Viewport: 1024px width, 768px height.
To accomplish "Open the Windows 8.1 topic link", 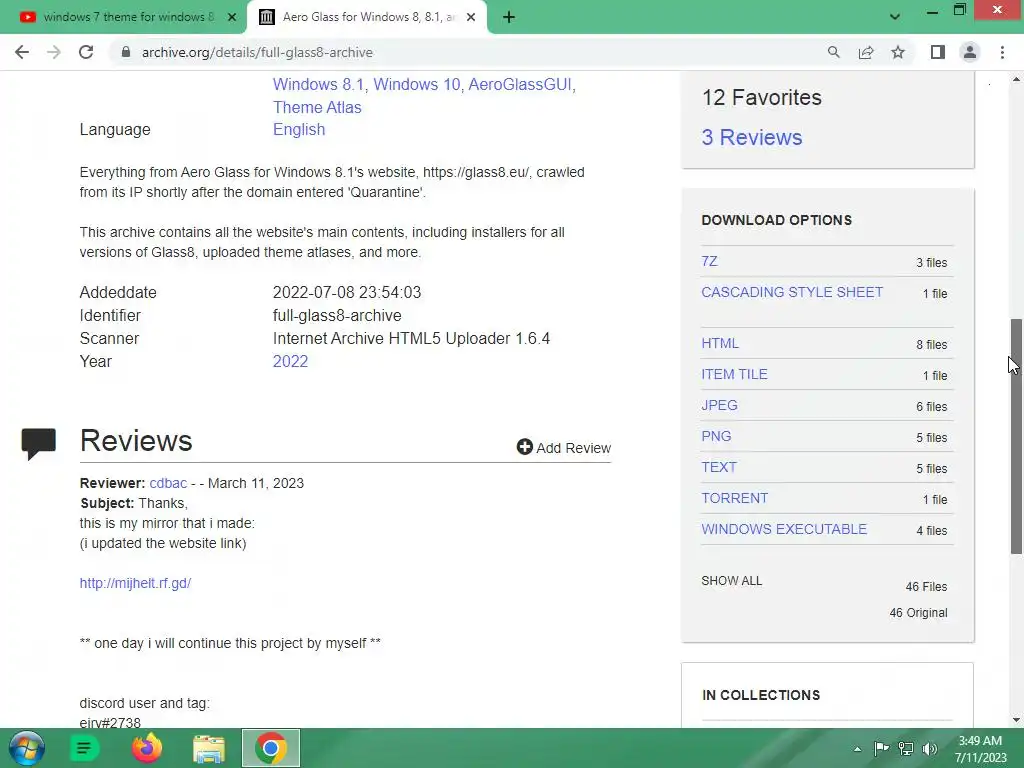I will pyautogui.click(x=318, y=84).
